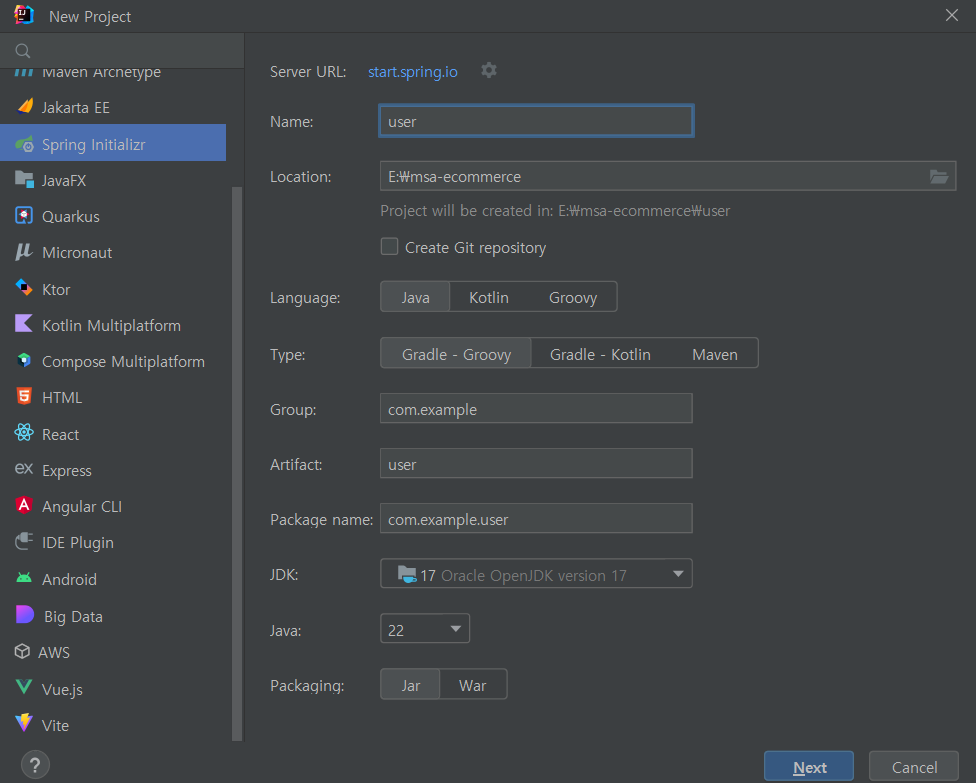Select Spring Initializr generator entry

[x=113, y=143]
